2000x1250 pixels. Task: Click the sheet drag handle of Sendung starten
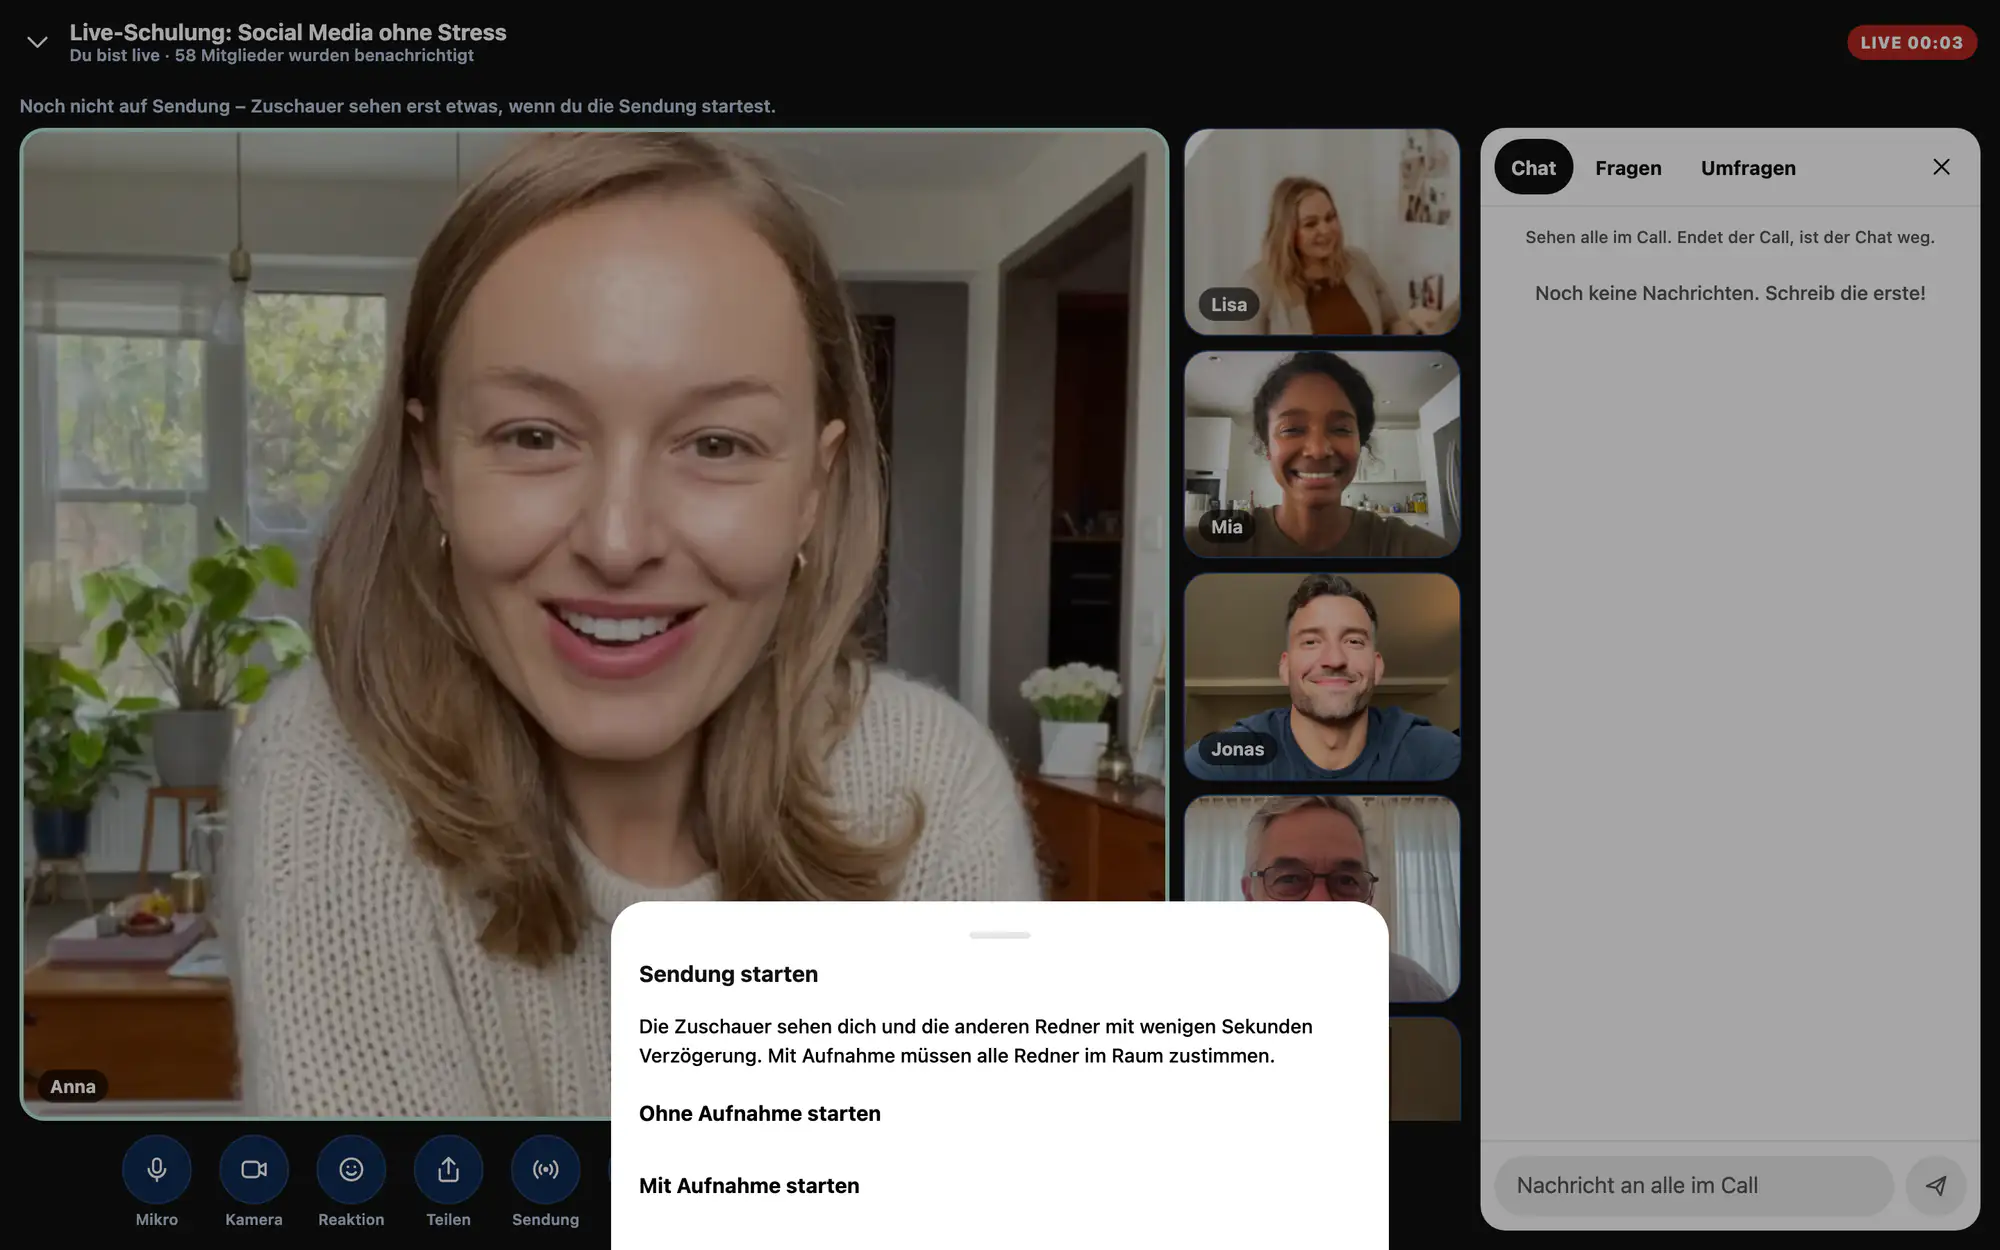pyautogui.click(x=999, y=935)
